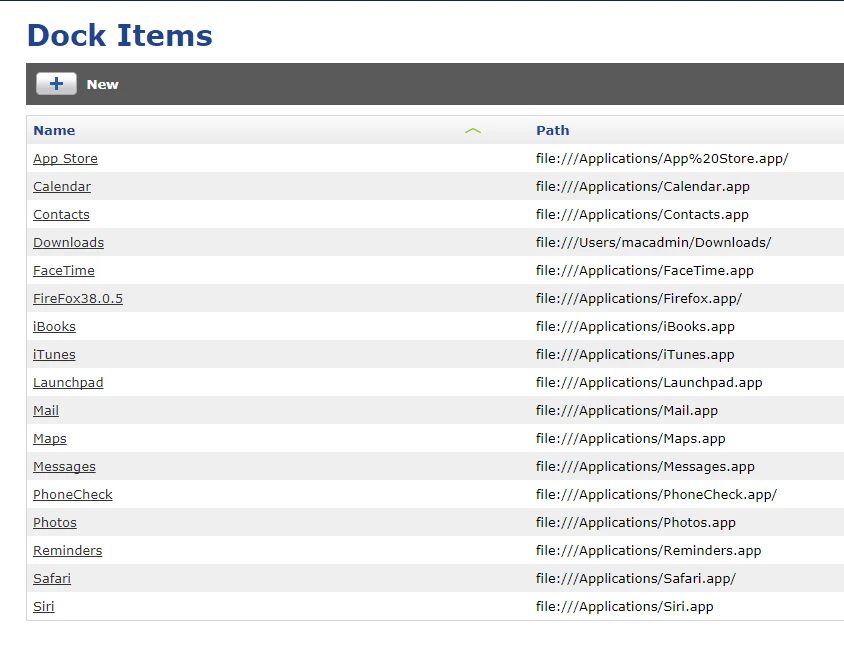
Task: Toggle the green sort arrow in Name column
Action: tap(473, 131)
